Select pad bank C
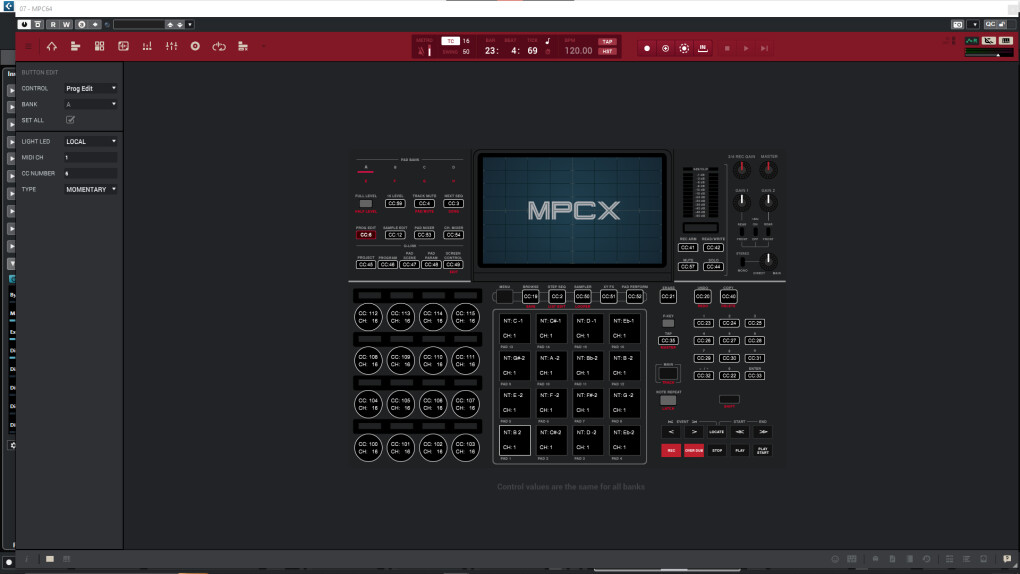The height and width of the screenshot is (574, 1020). 424,169
